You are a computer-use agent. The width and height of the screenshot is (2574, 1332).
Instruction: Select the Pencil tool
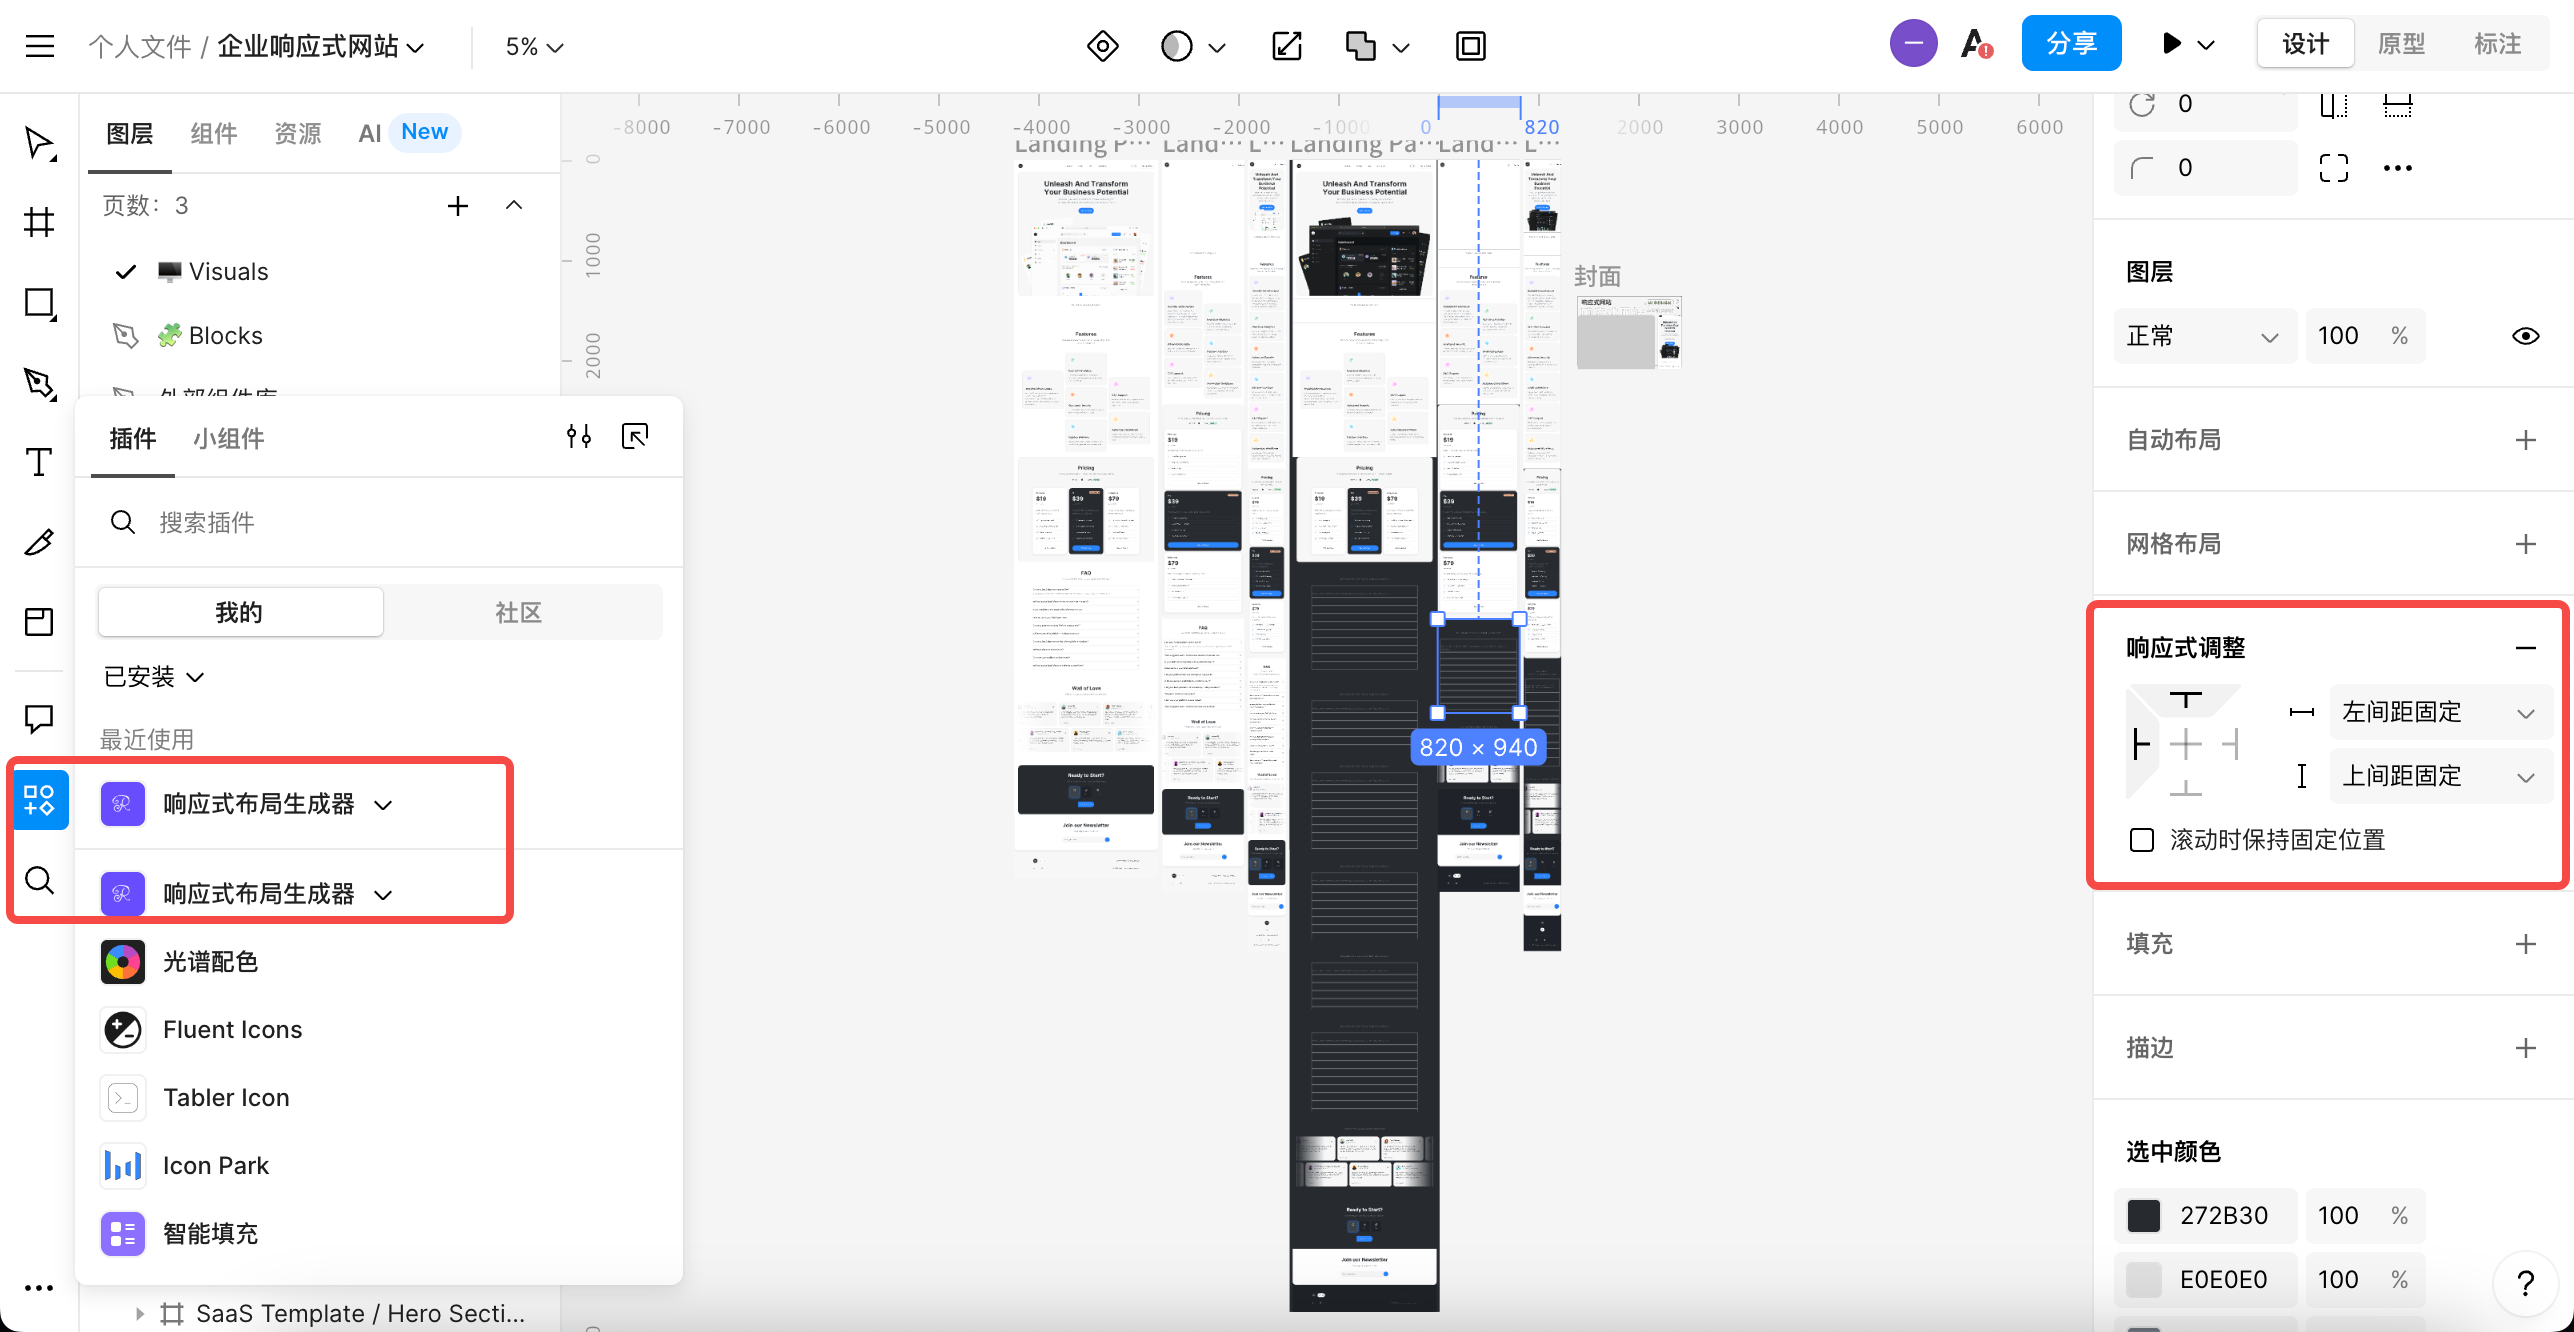coord(39,542)
